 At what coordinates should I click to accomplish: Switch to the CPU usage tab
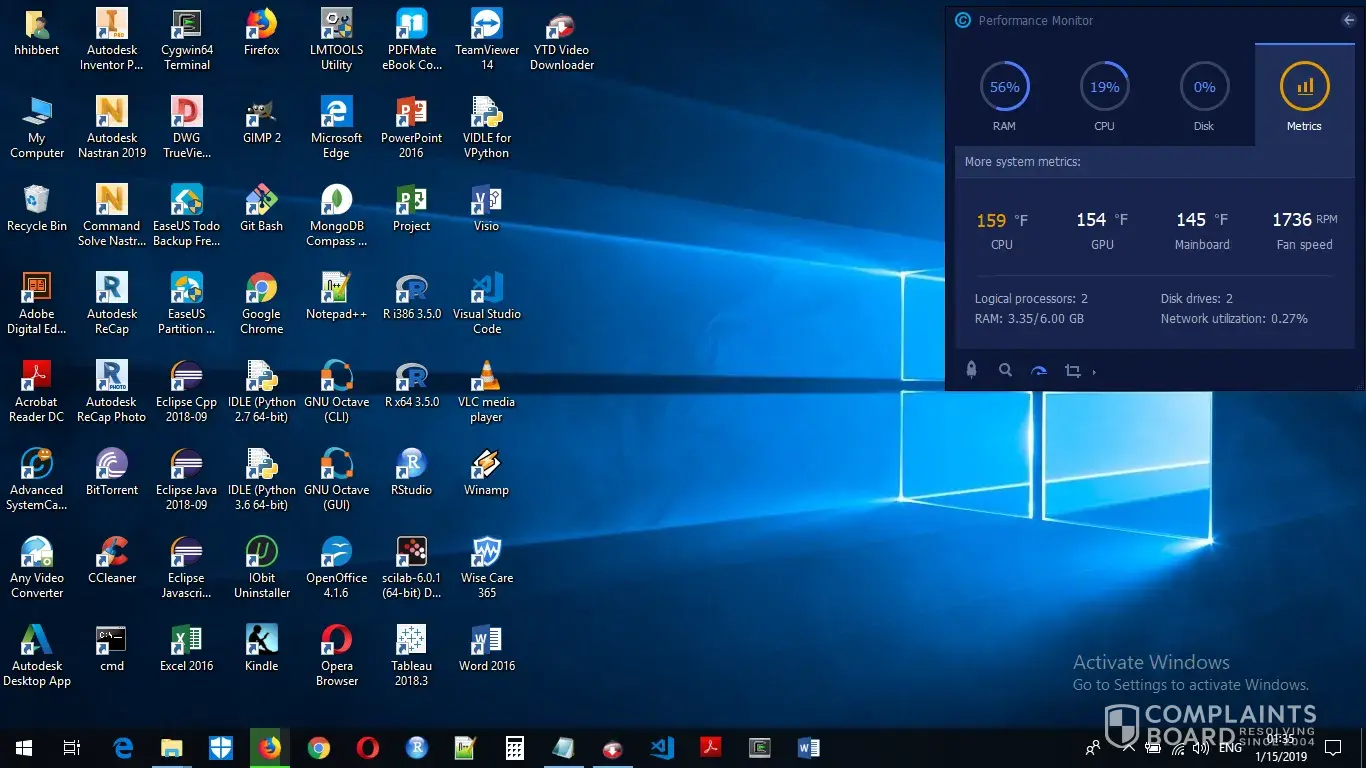[1104, 96]
